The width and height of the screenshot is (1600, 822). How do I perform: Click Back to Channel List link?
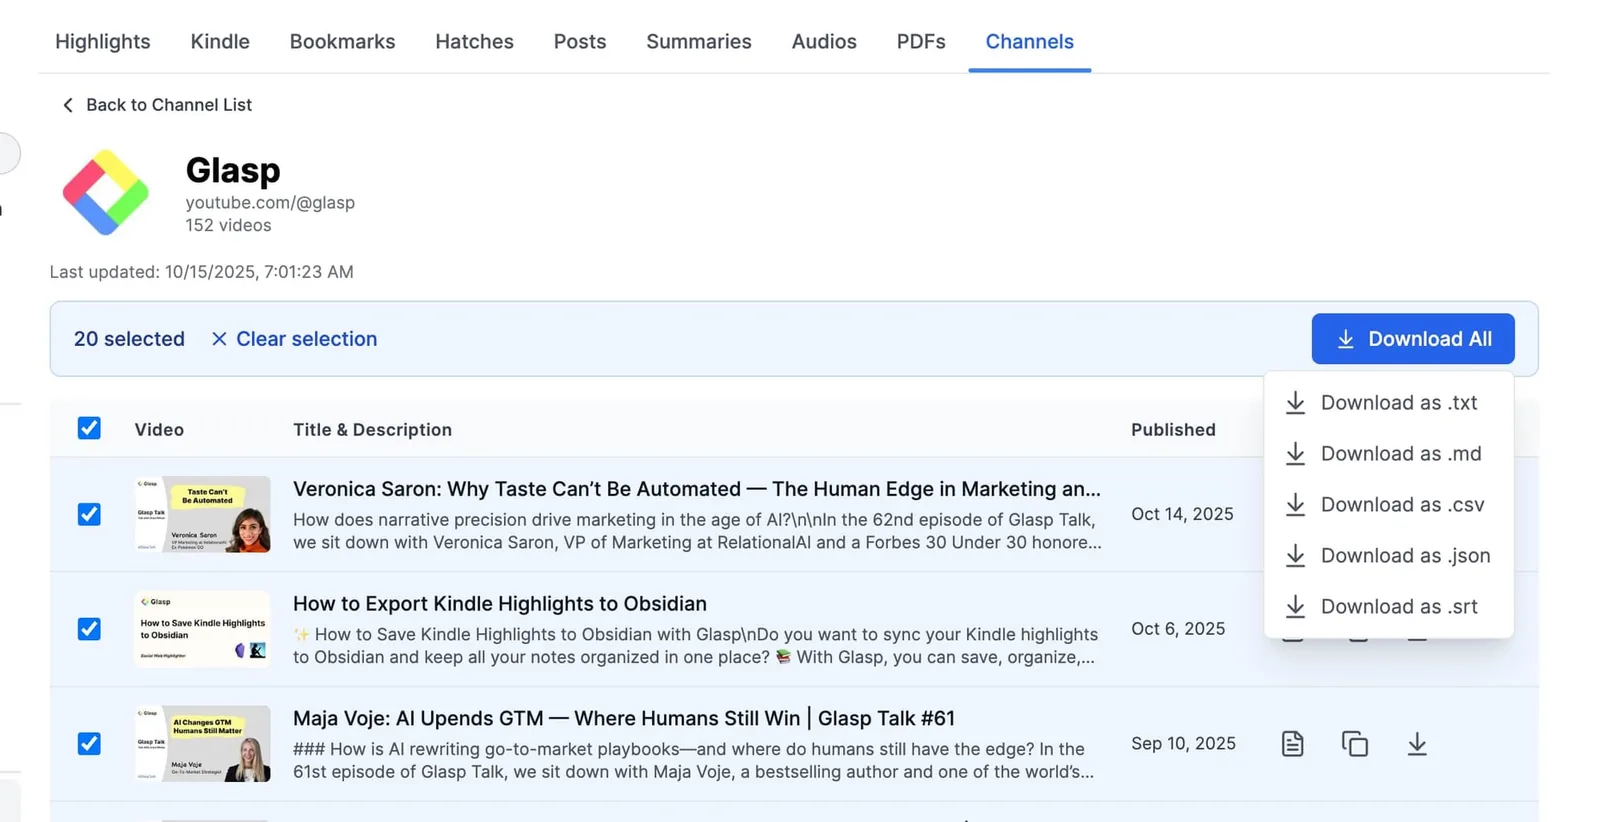click(x=157, y=105)
